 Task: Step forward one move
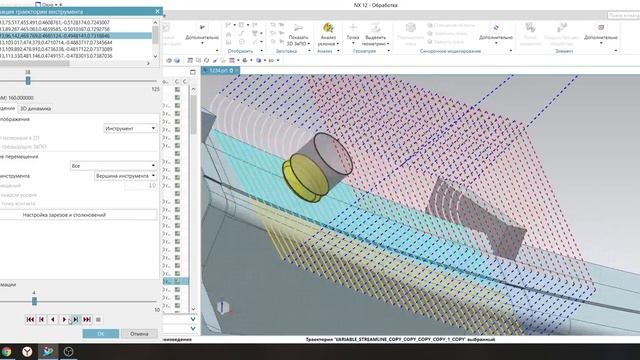coord(76,320)
